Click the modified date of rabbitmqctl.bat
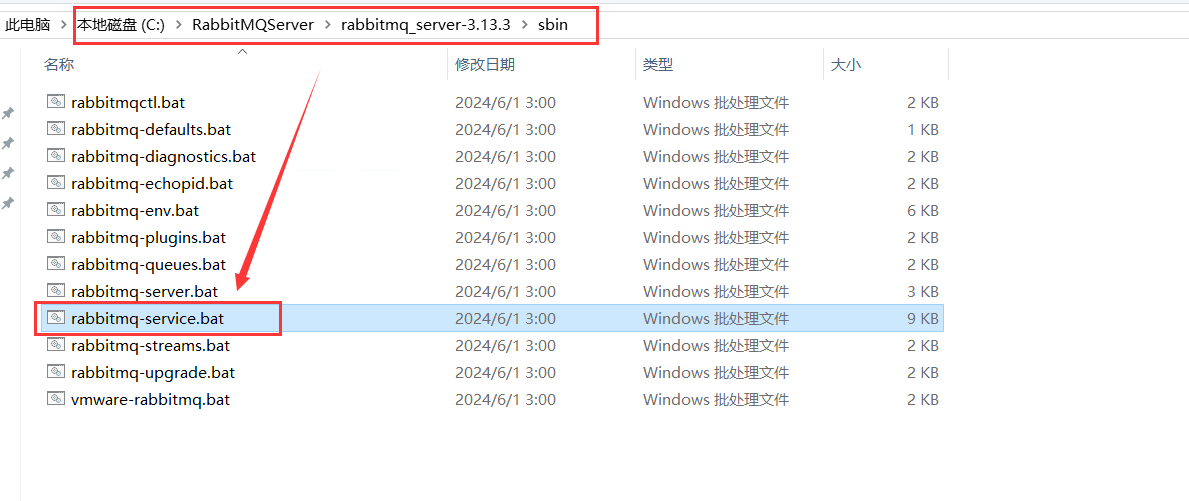The image size is (1189, 501). (505, 102)
